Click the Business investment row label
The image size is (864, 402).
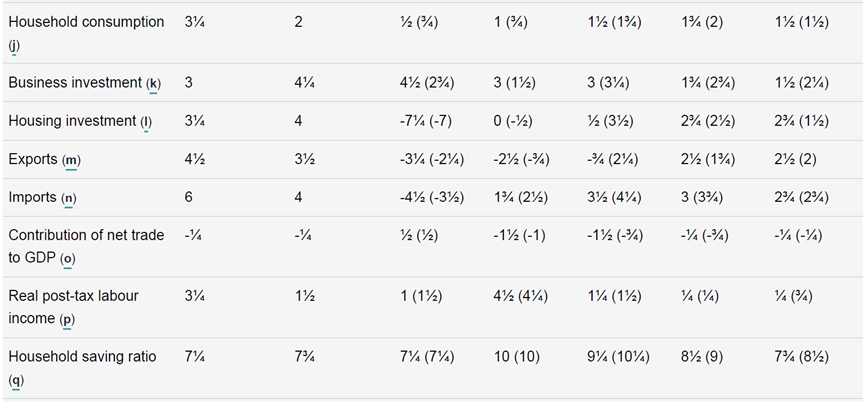coord(75,83)
